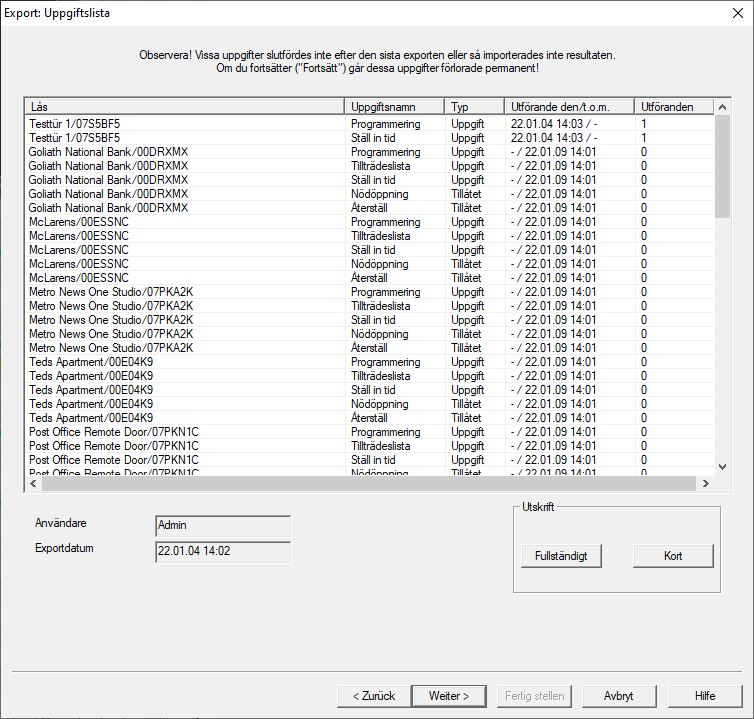Click the Kort print button
Viewport: 754px width, 719px height.
[673, 555]
